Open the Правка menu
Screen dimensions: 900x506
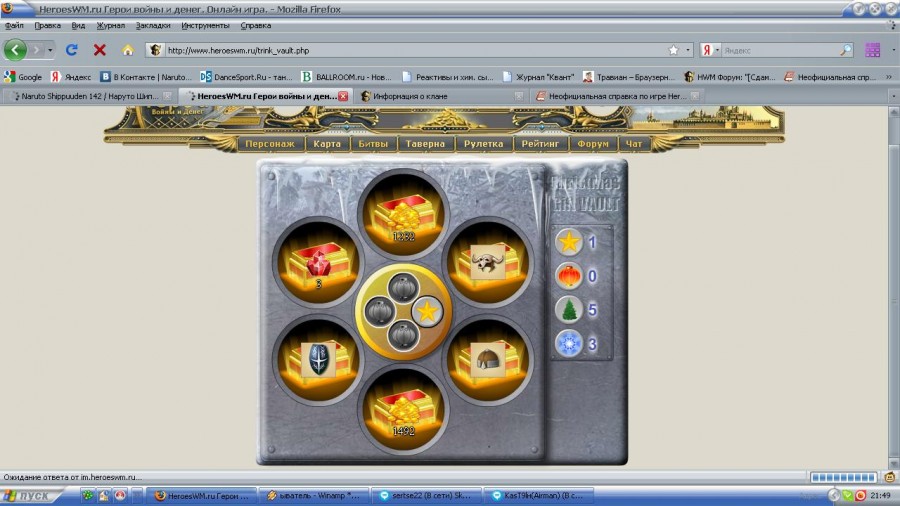click(x=48, y=25)
